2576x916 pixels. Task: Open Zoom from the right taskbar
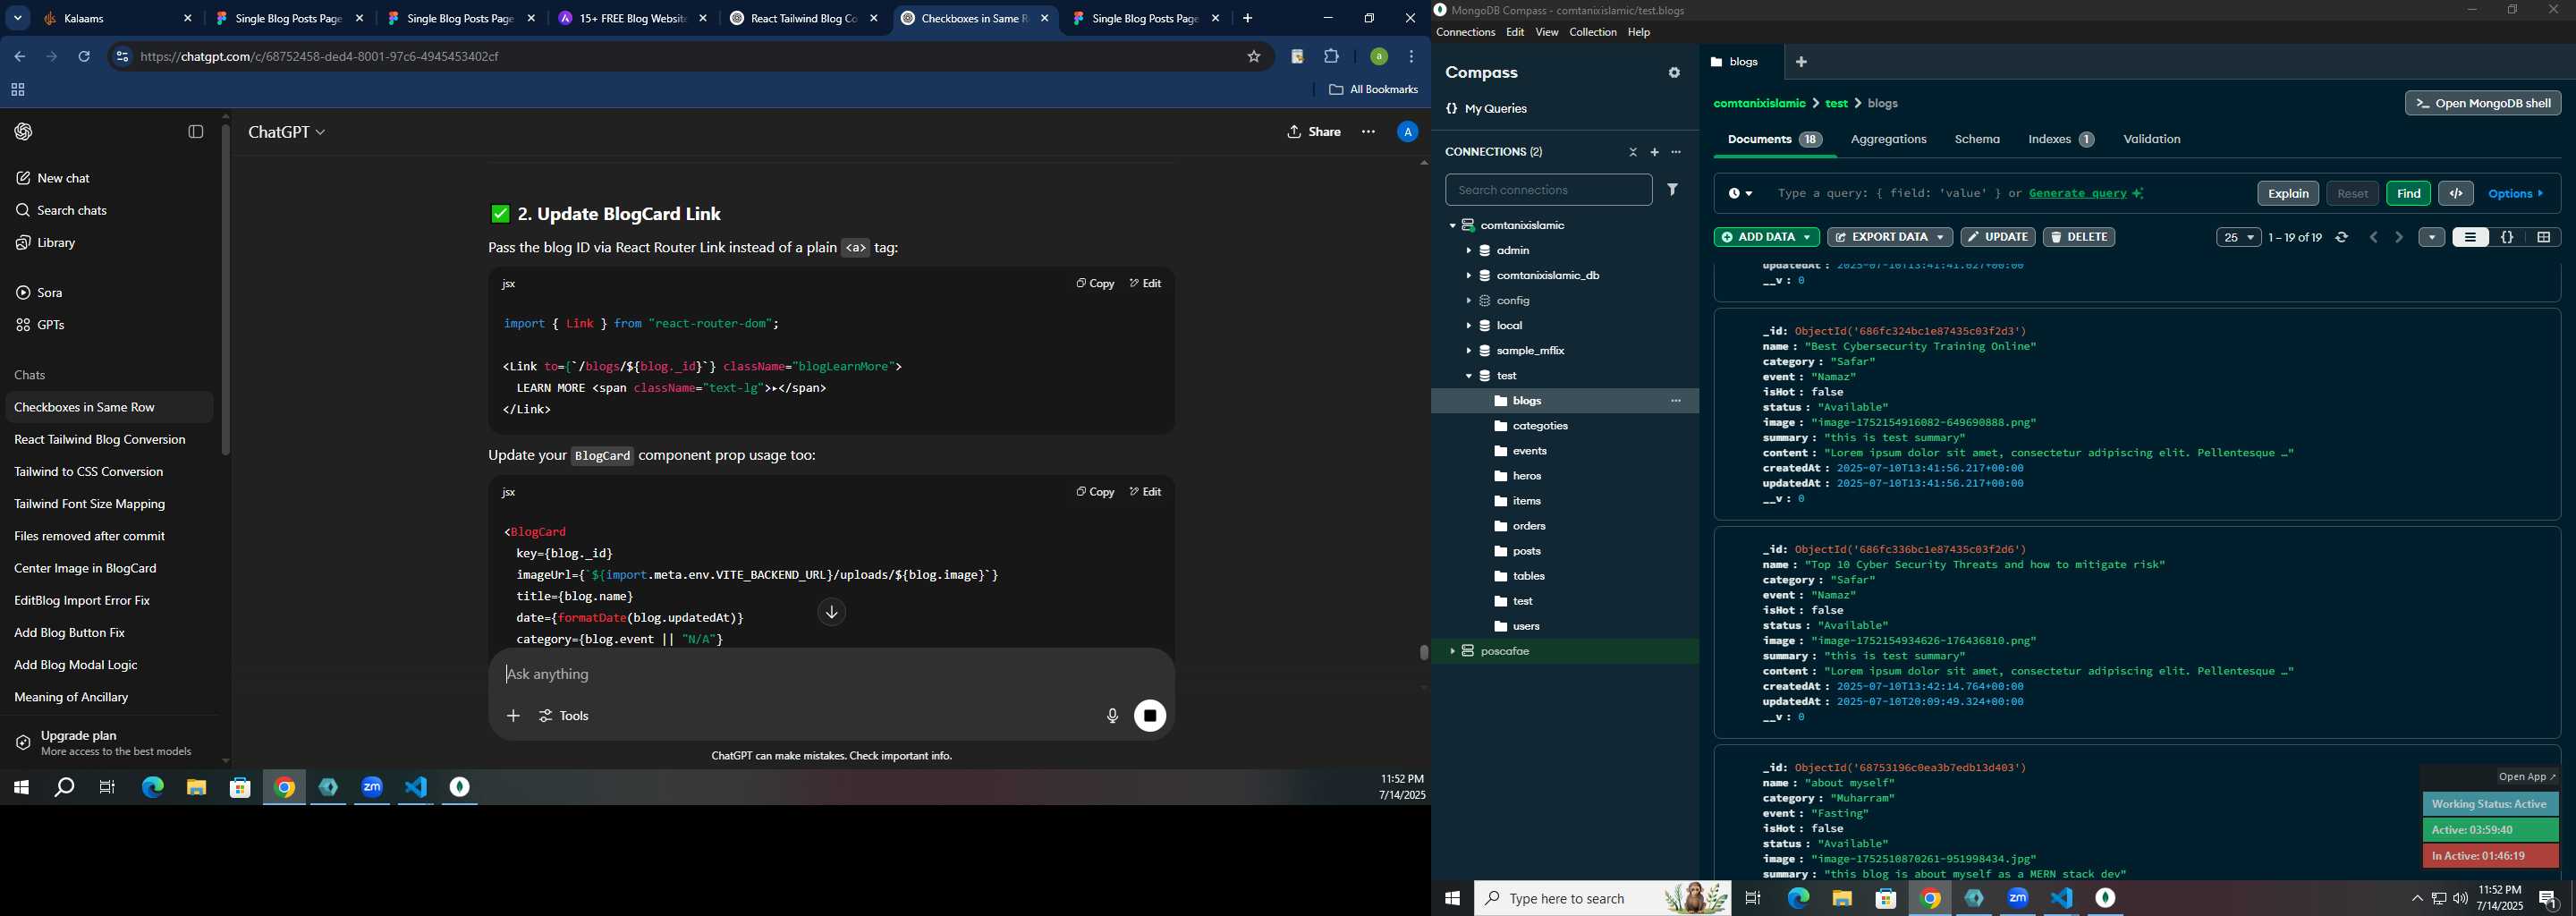[2018, 898]
